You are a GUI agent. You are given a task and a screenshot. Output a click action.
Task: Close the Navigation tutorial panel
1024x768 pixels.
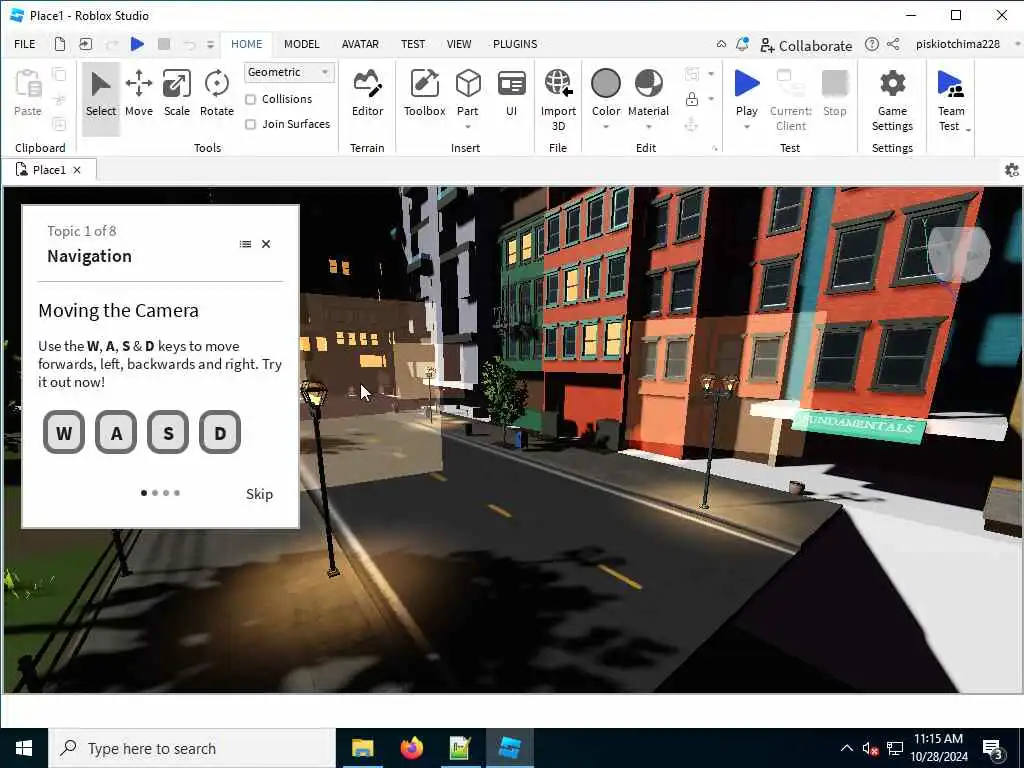pyautogui.click(x=266, y=244)
